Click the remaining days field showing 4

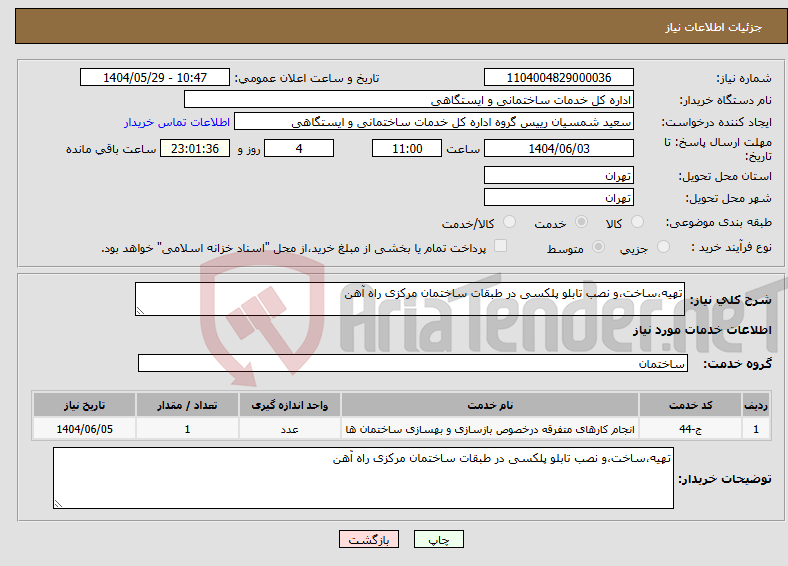pyautogui.click(x=299, y=148)
